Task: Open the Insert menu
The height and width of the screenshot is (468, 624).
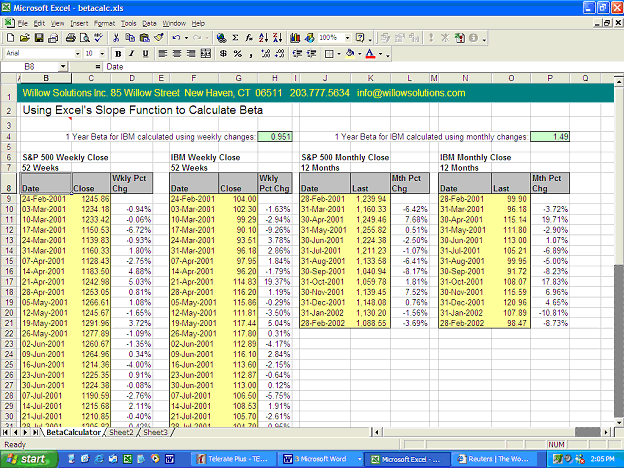Action: 79,23
